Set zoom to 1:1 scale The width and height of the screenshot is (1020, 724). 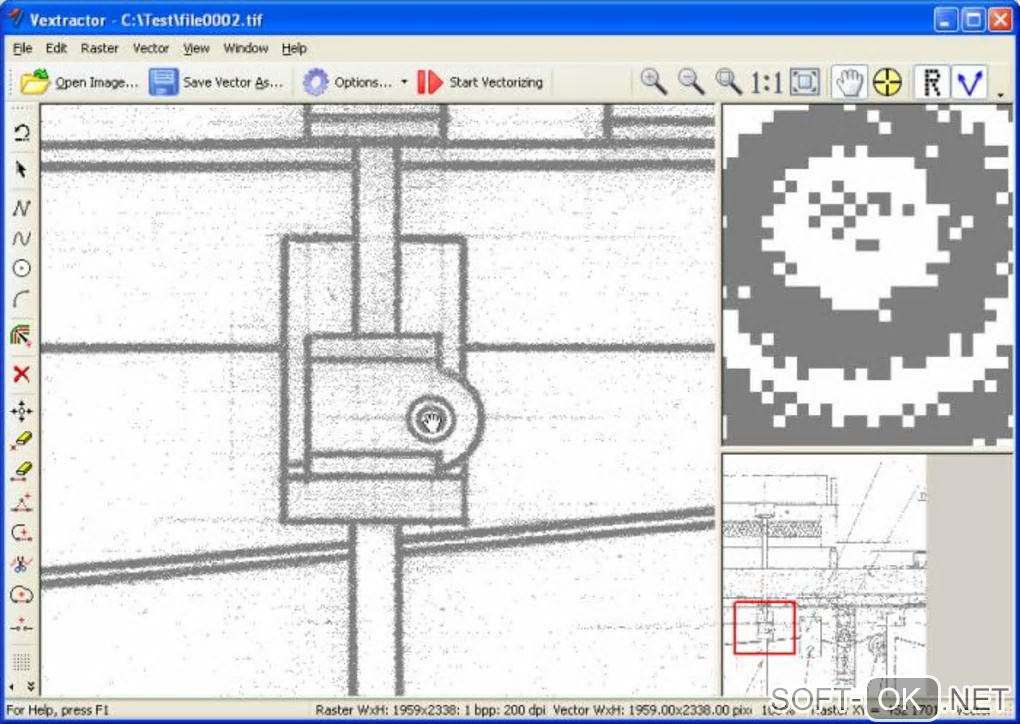coord(766,83)
